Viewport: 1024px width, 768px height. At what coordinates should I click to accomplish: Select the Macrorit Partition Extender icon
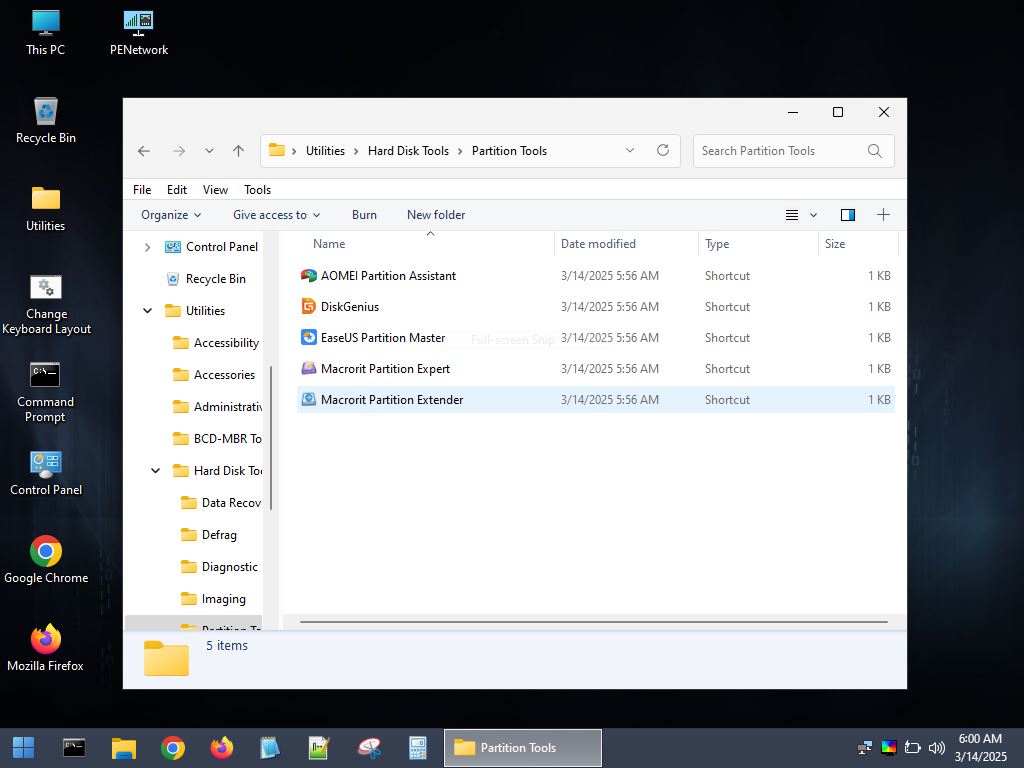pyautogui.click(x=308, y=400)
